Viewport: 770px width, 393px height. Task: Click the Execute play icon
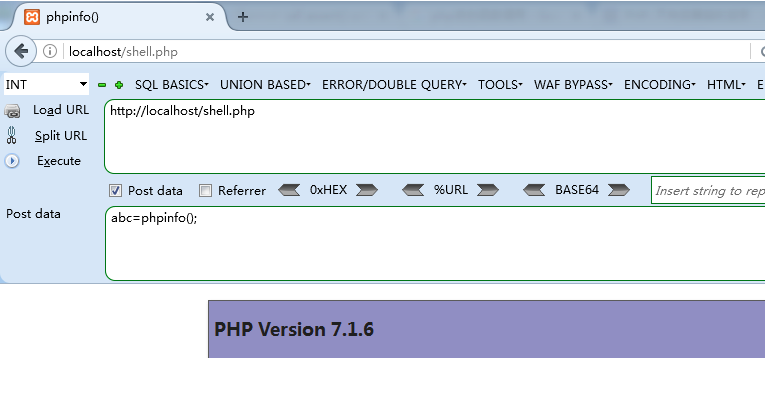click(x=12, y=161)
